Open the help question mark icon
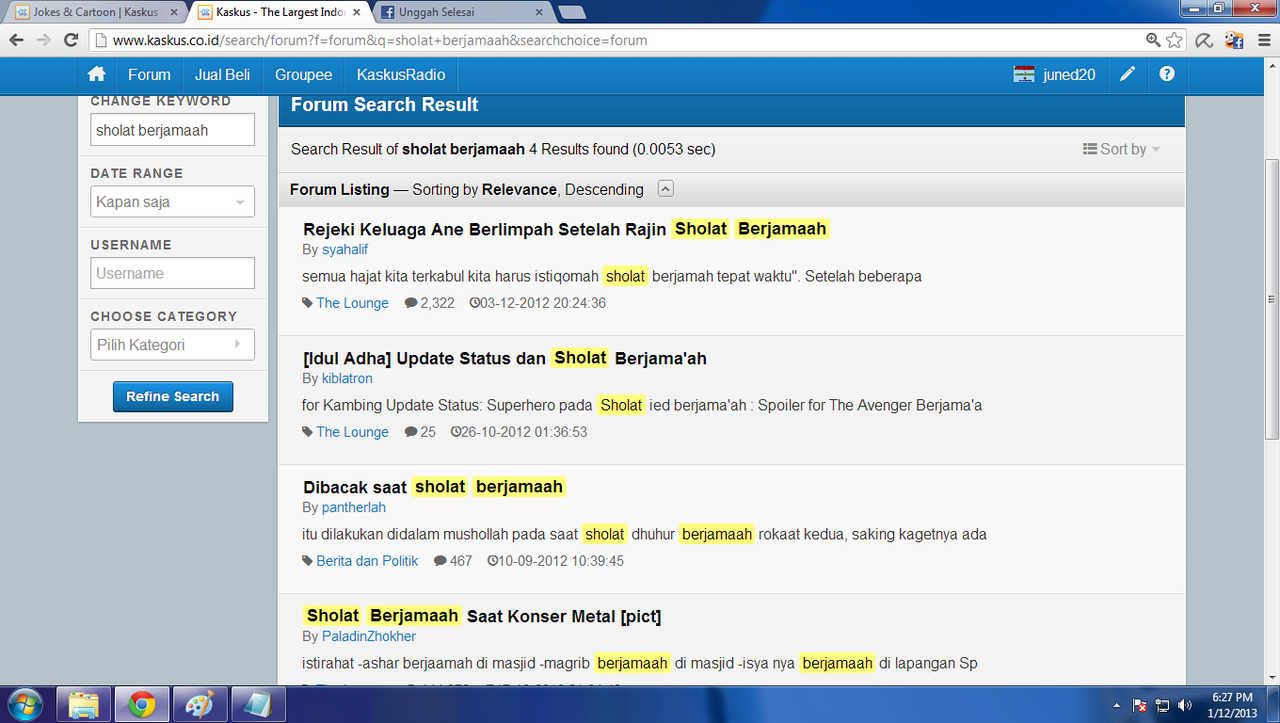 coord(1167,74)
